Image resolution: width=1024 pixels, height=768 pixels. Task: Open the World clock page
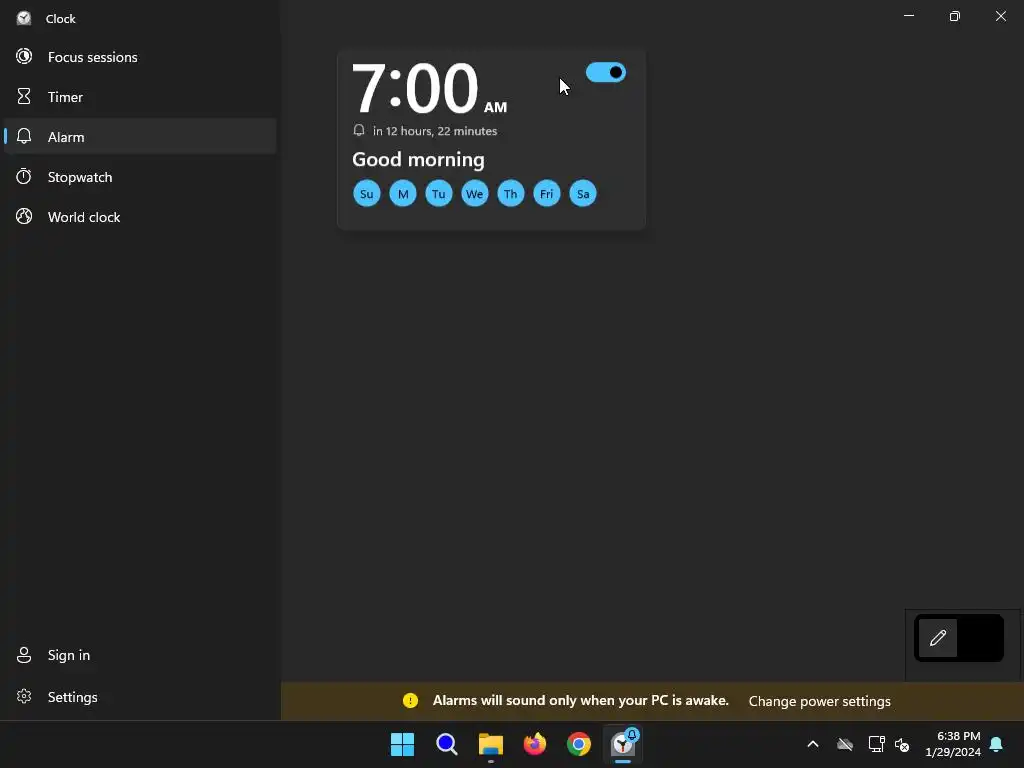[140, 217]
